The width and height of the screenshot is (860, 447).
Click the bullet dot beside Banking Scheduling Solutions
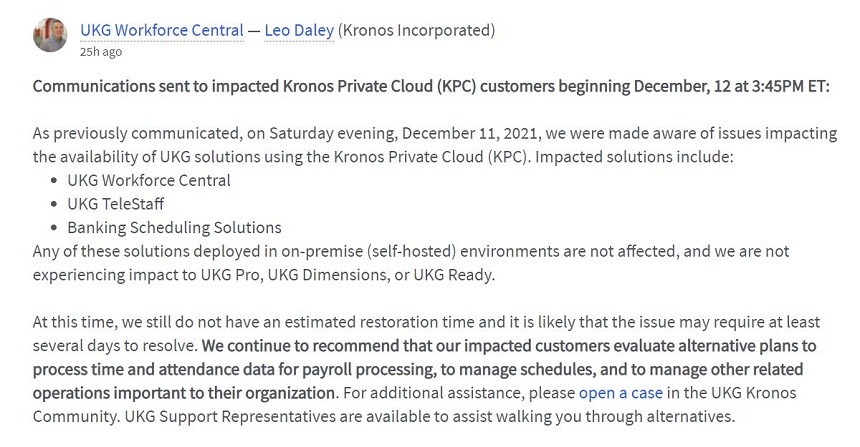click(54, 228)
